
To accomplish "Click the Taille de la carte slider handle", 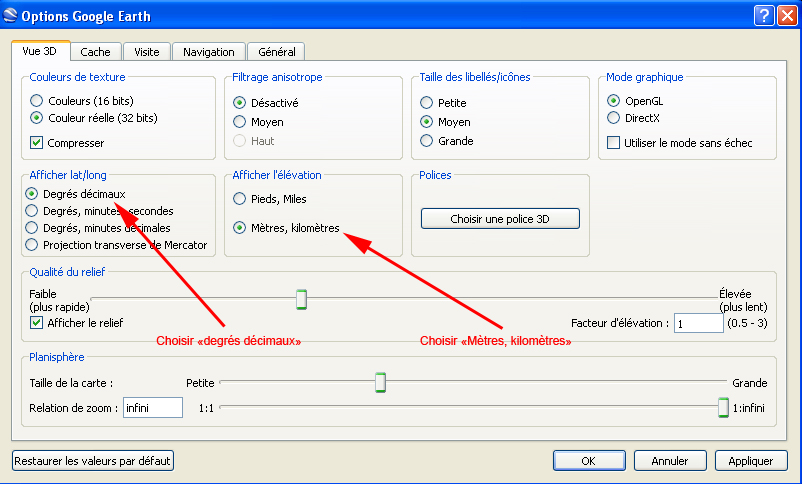I will coord(381,382).
